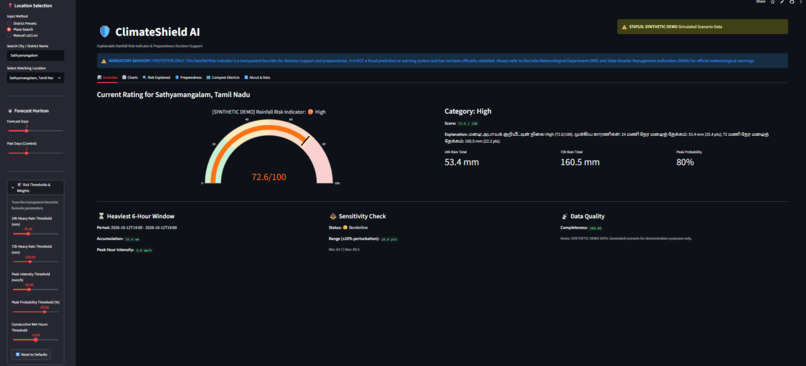Click the Range (±20% perturbation) value
The image size is (806, 366).
pyautogui.click(x=389, y=239)
